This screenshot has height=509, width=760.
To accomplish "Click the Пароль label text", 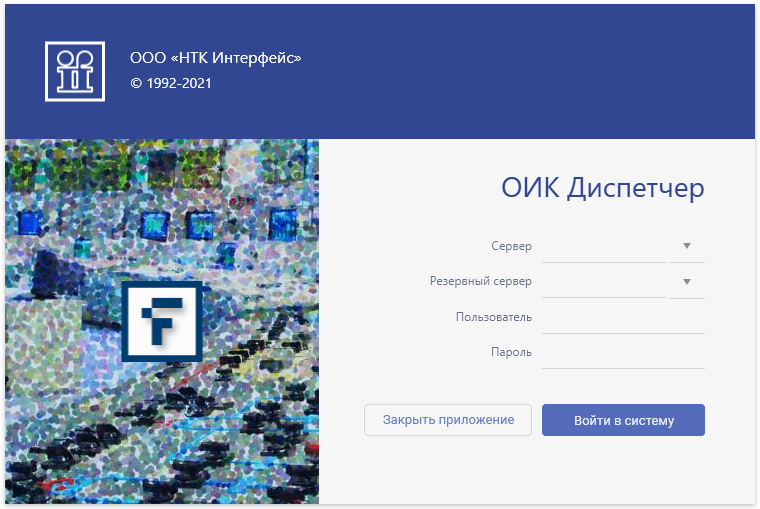I will click(511, 353).
